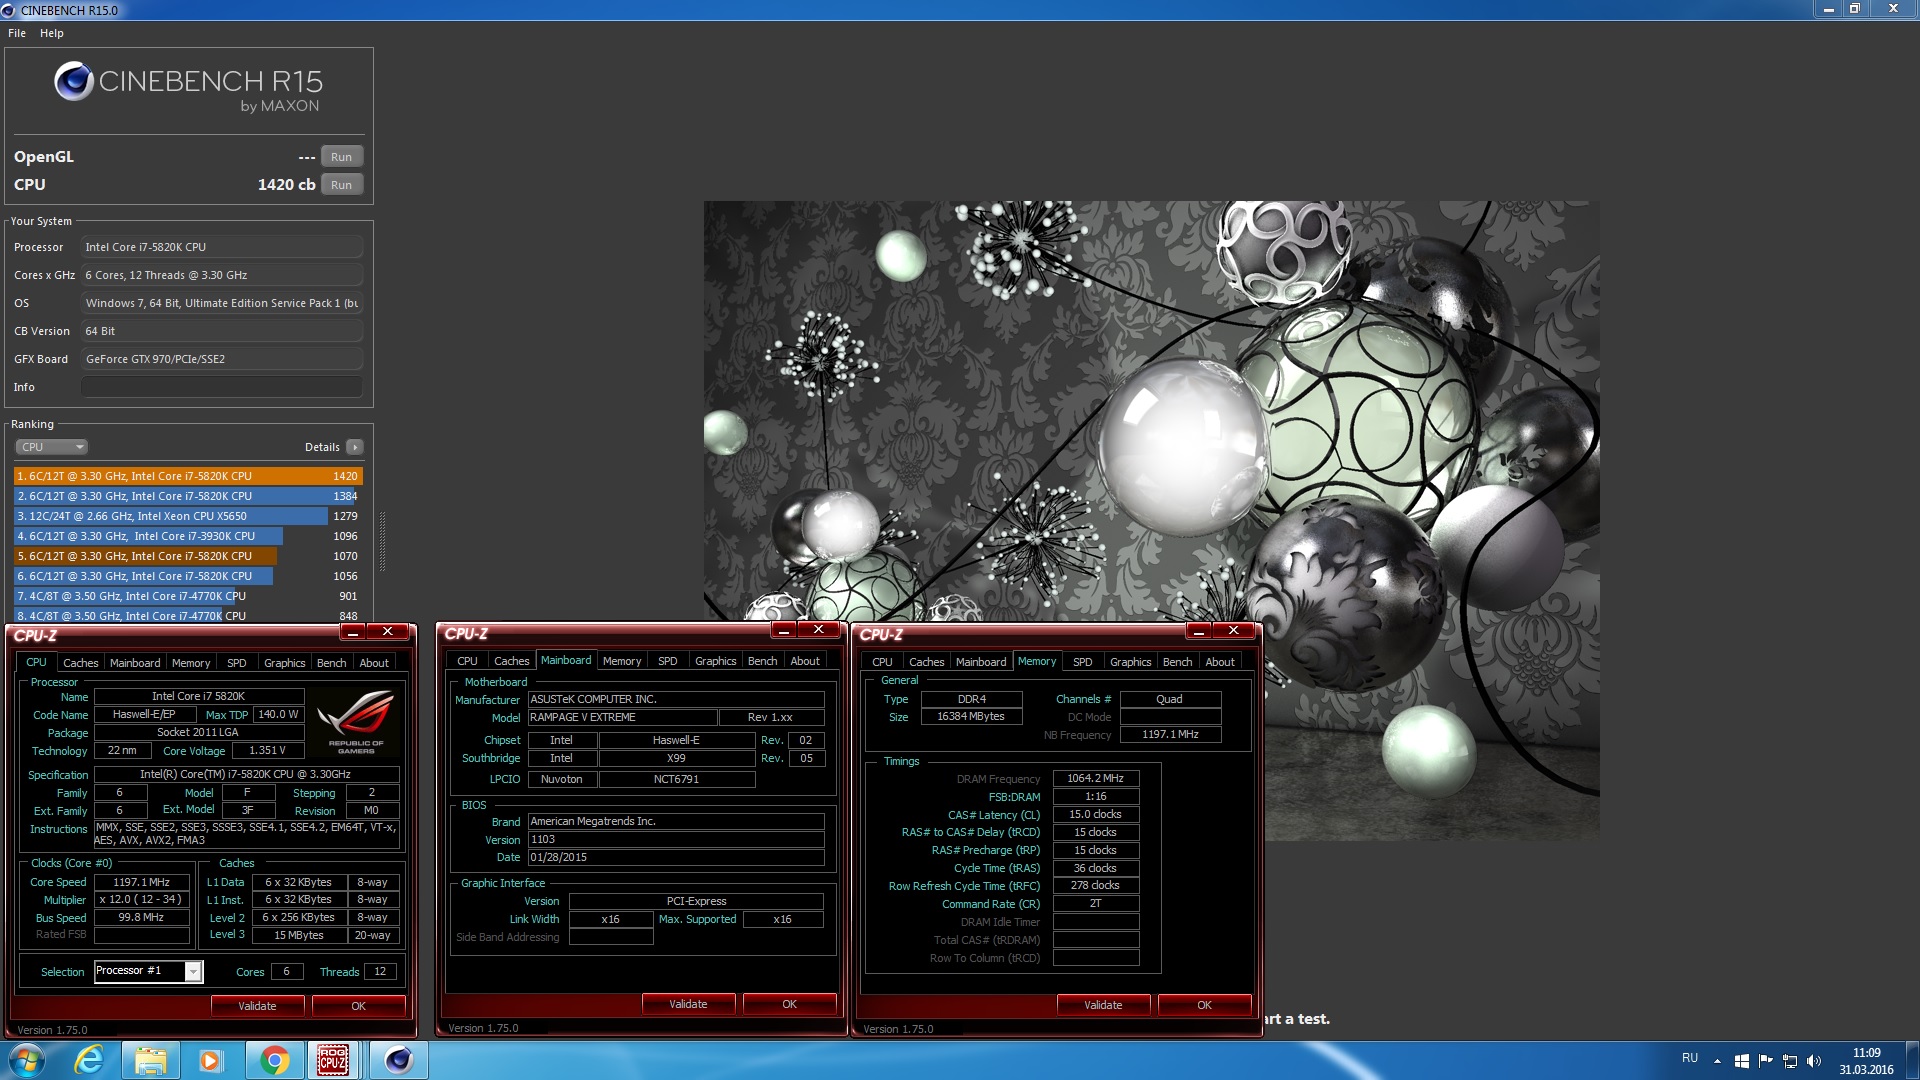Click the RU language indicator
This screenshot has width=1920, height=1080.
click(1690, 1058)
